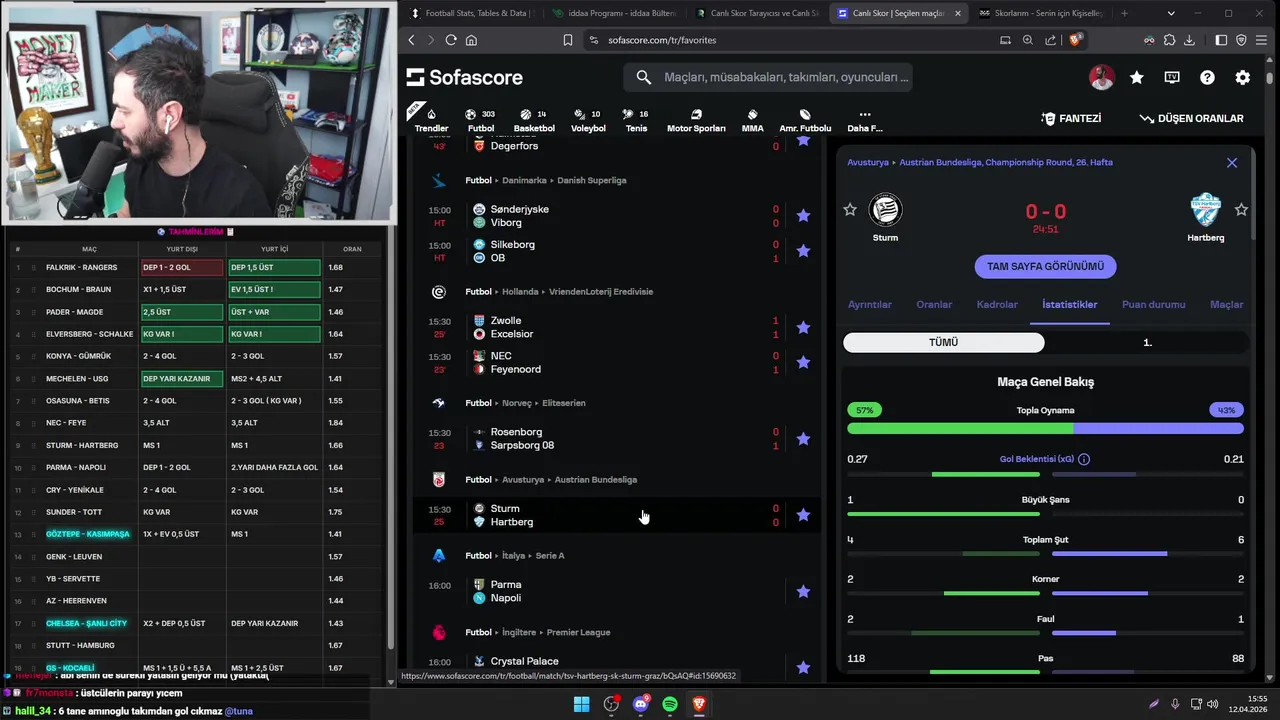The height and width of the screenshot is (720, 1280).
Task: Select 1. half statistics period
Action: coord(1147,342)
